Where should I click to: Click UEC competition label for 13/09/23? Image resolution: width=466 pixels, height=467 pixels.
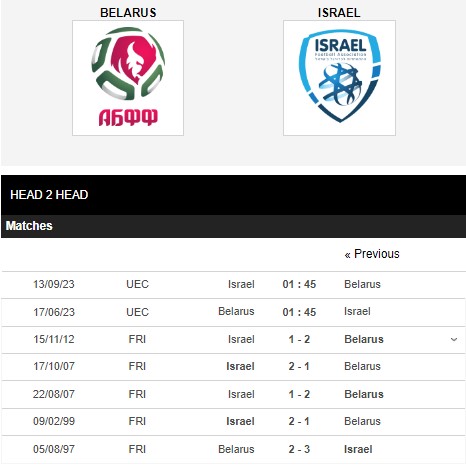pyautogui.click(x=137, y=284)
